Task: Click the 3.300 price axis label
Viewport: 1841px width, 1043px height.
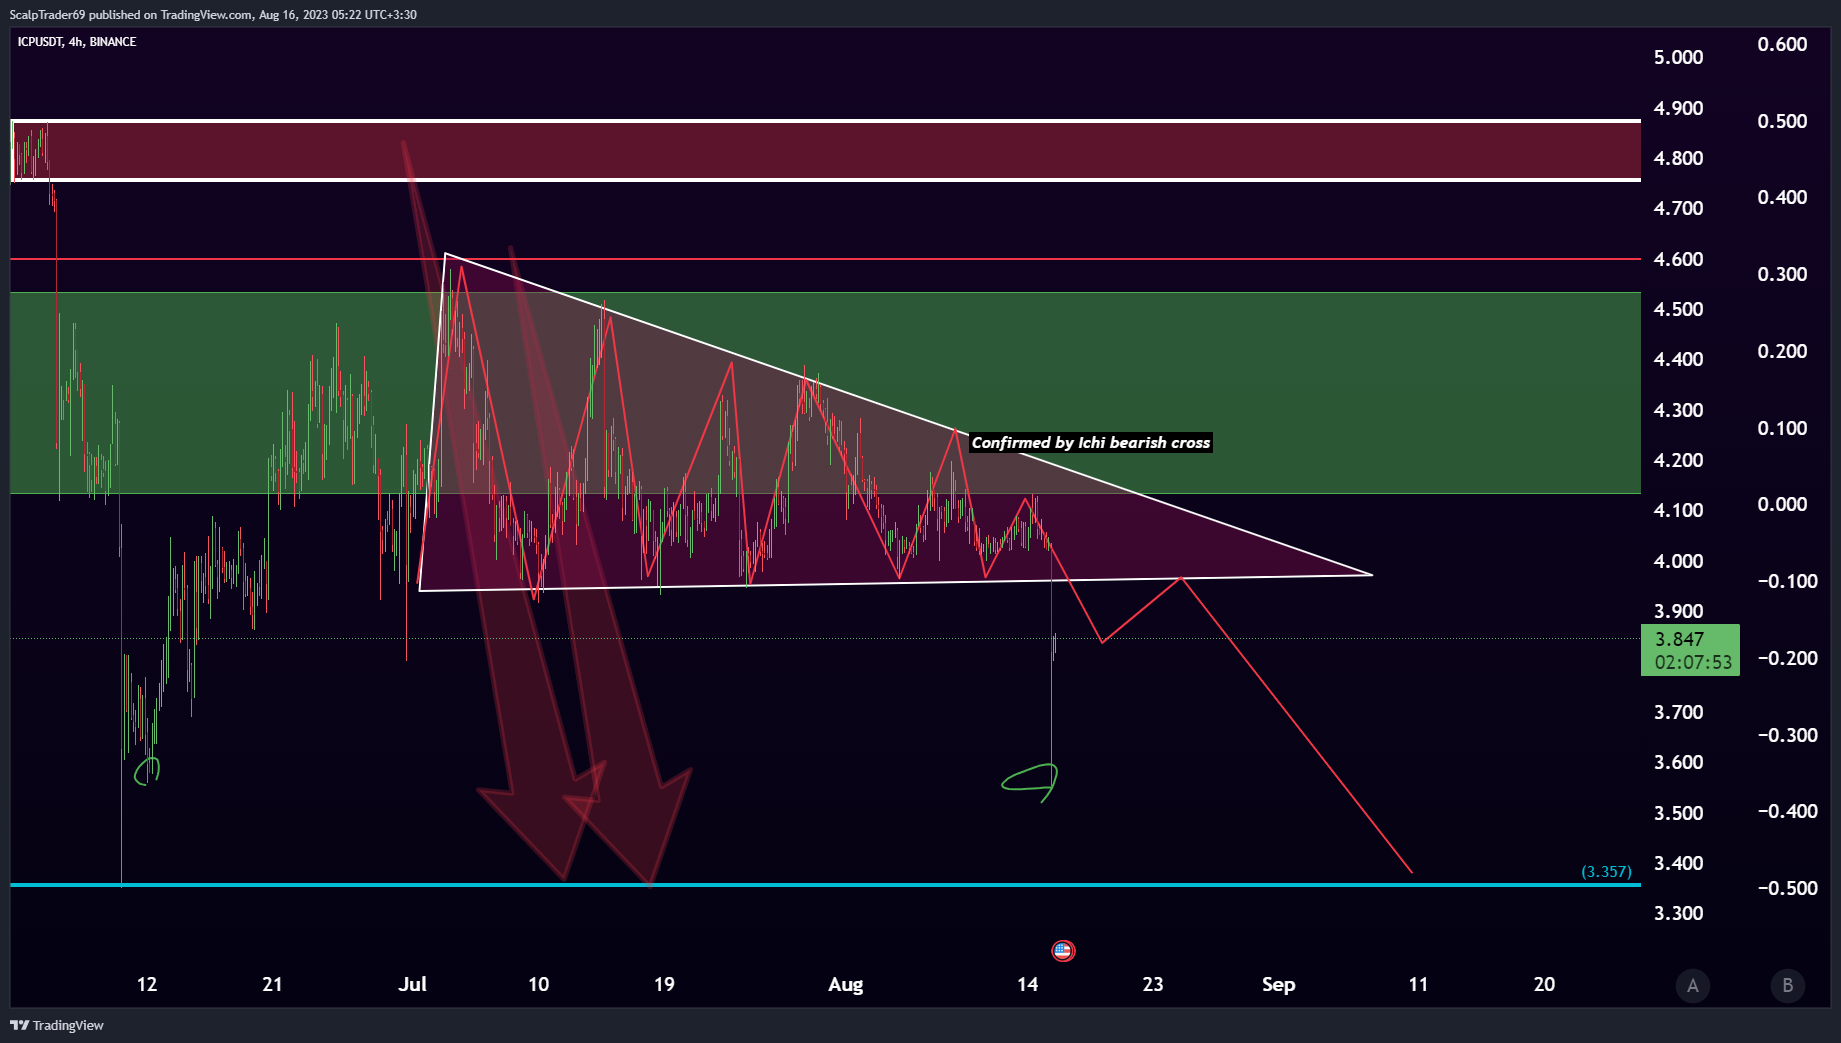Action: click(x=1678, y=913)
